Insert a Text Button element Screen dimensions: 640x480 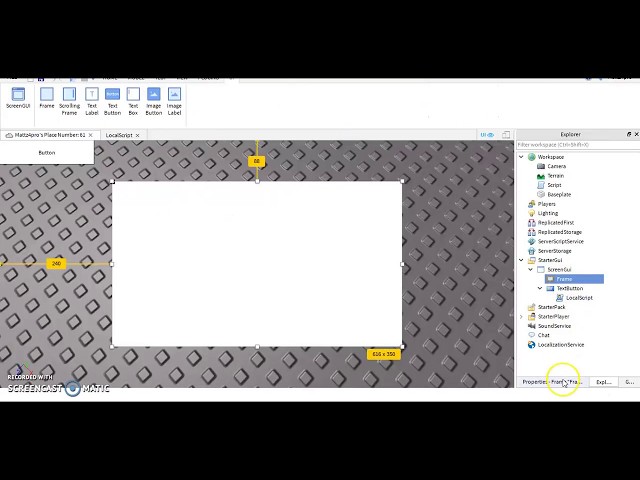pos(112,101)
